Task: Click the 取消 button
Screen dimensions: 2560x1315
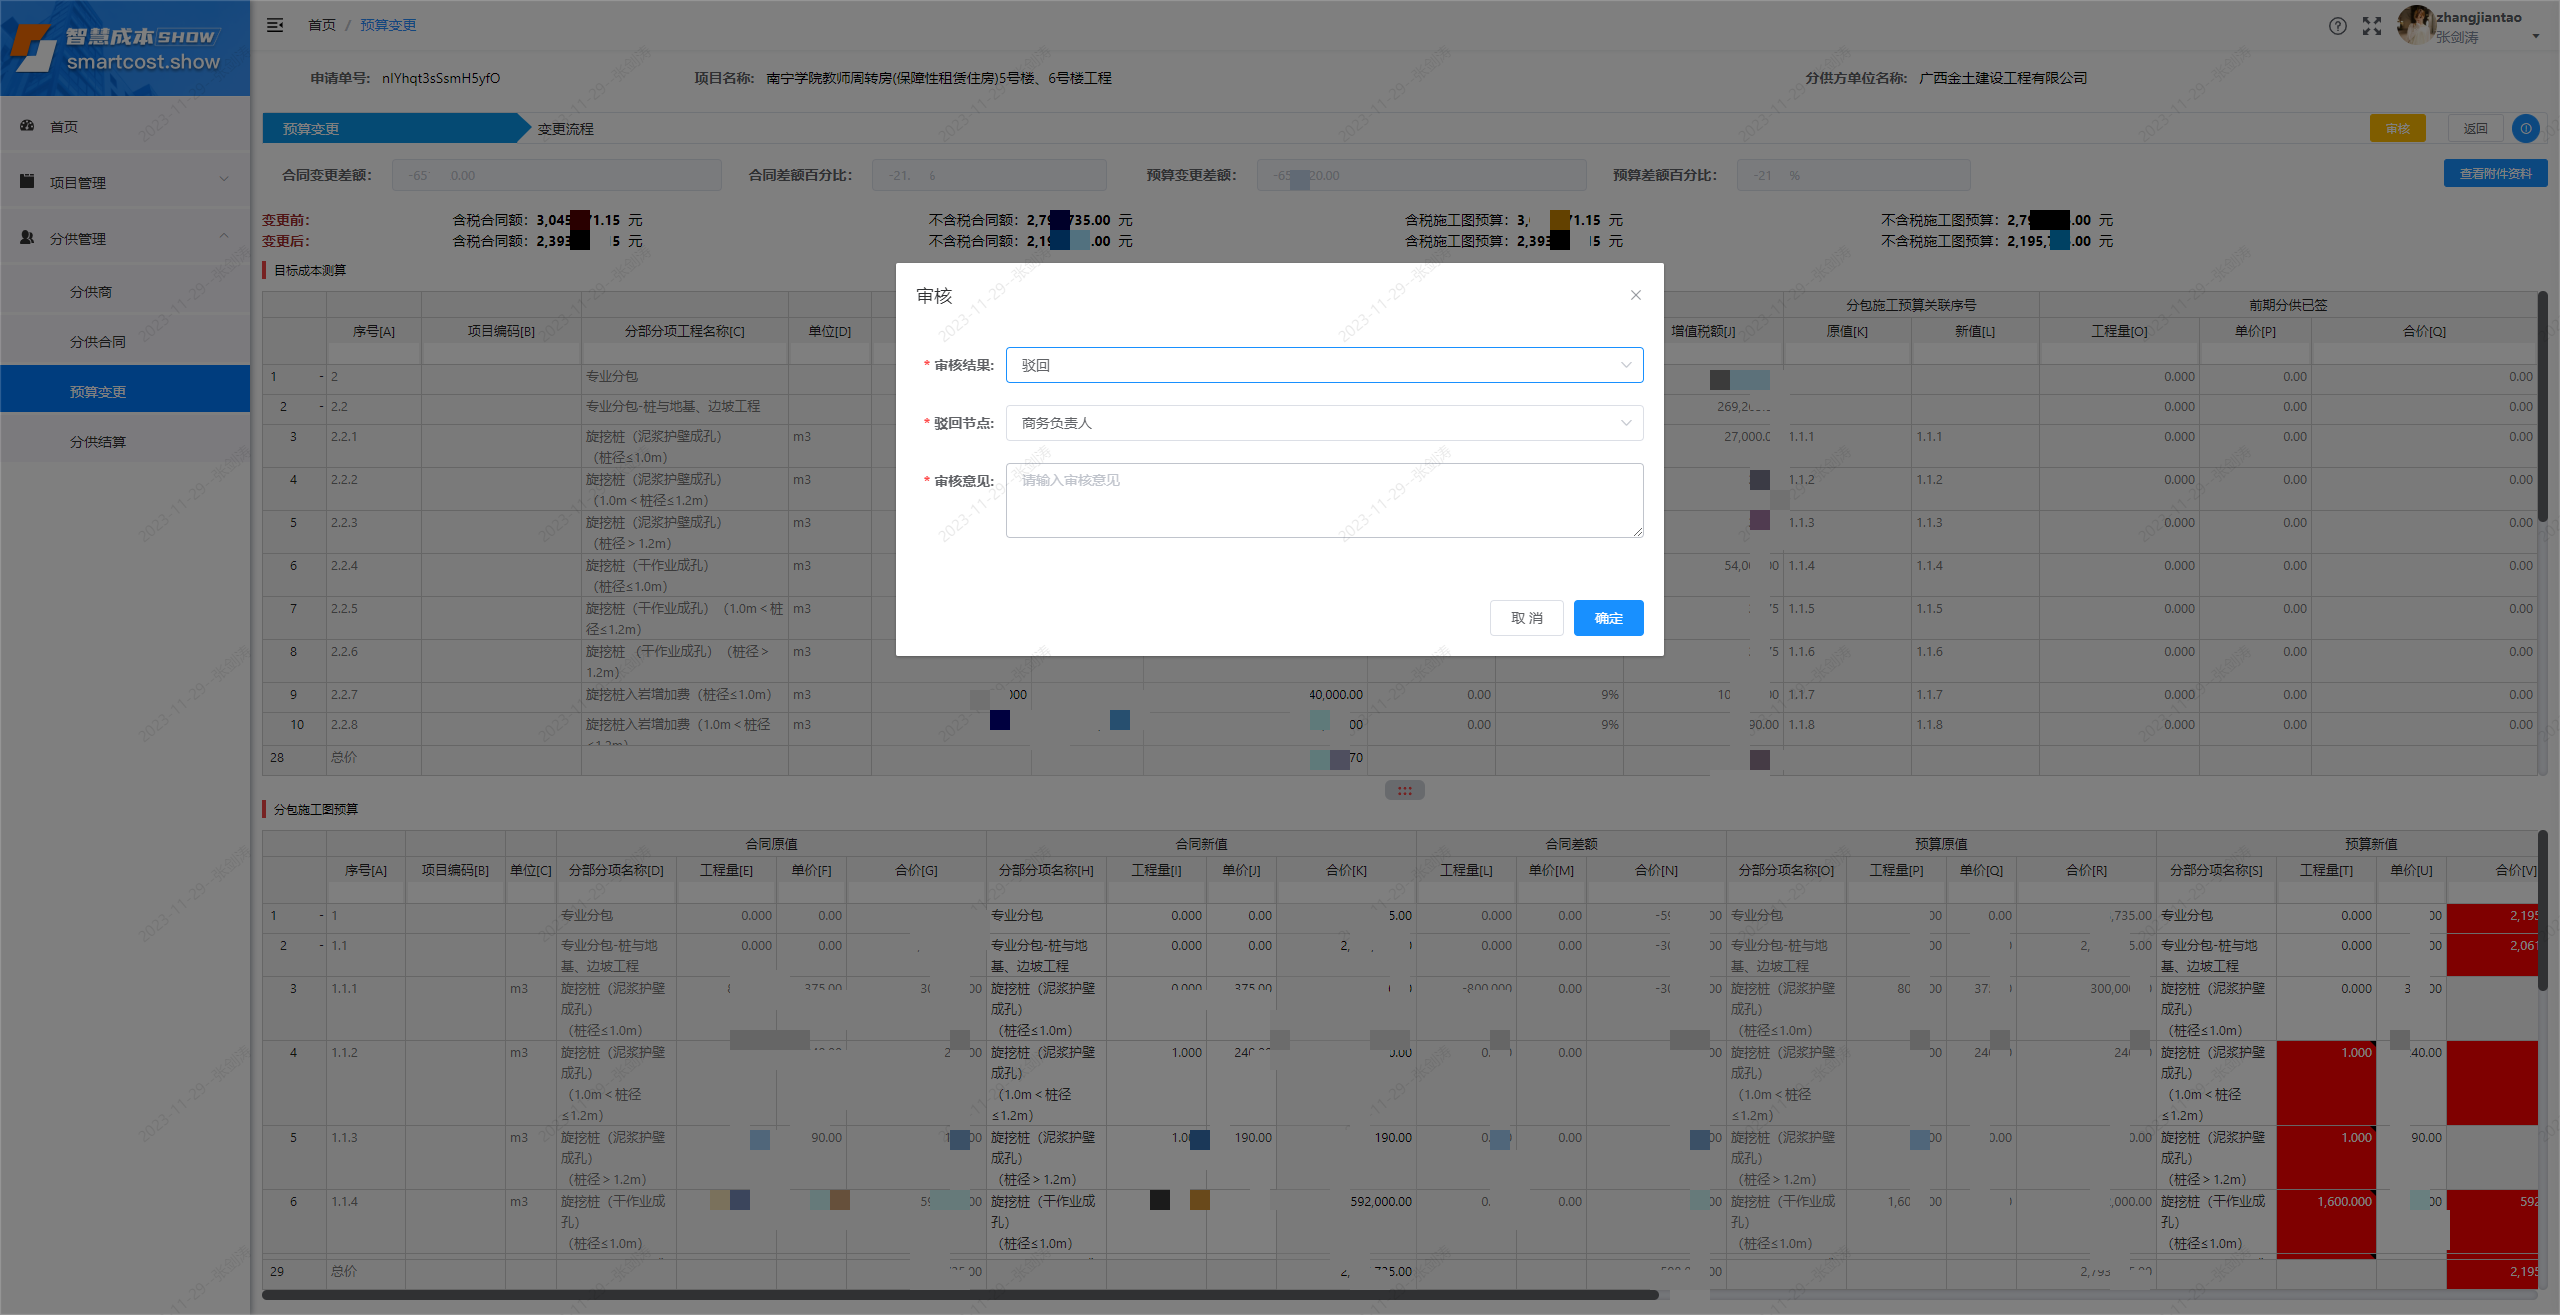Action: click(1526, 618)
